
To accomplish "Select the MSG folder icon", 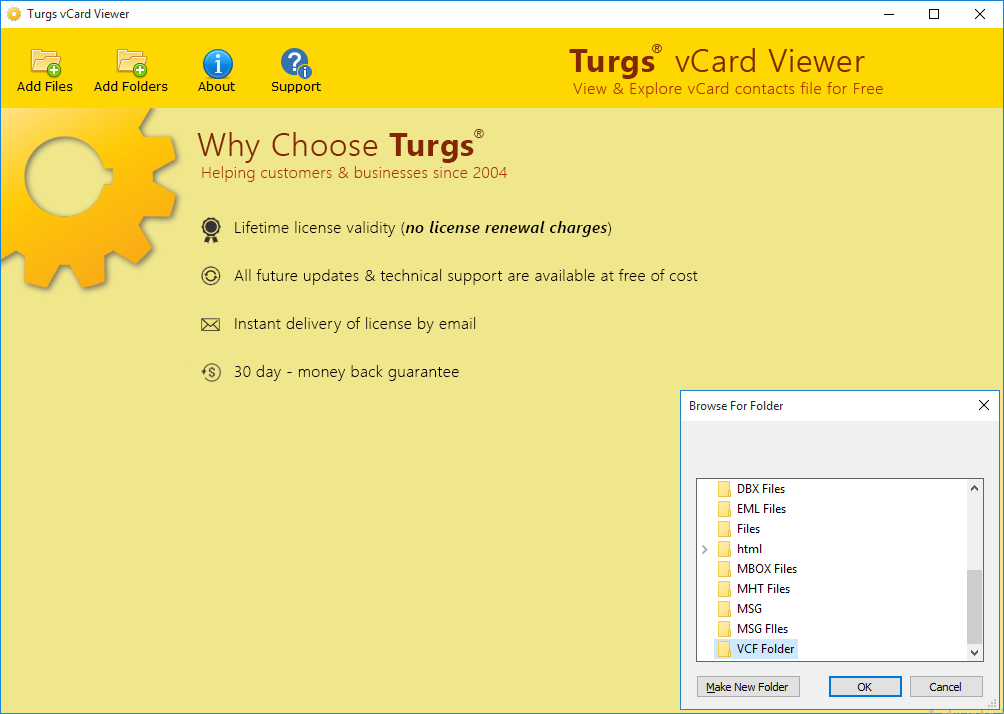I will pyautogui.click(x=724, y=608).
